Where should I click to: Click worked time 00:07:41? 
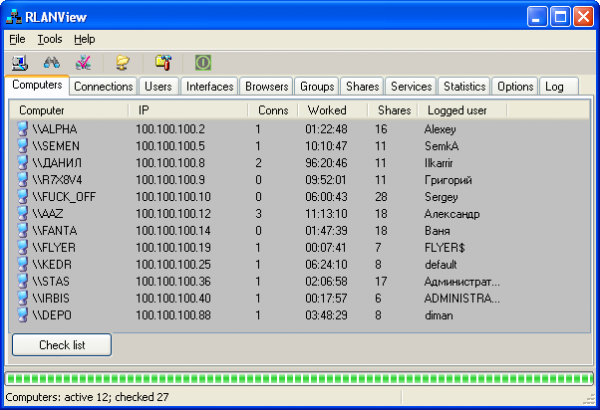[326, 247]
